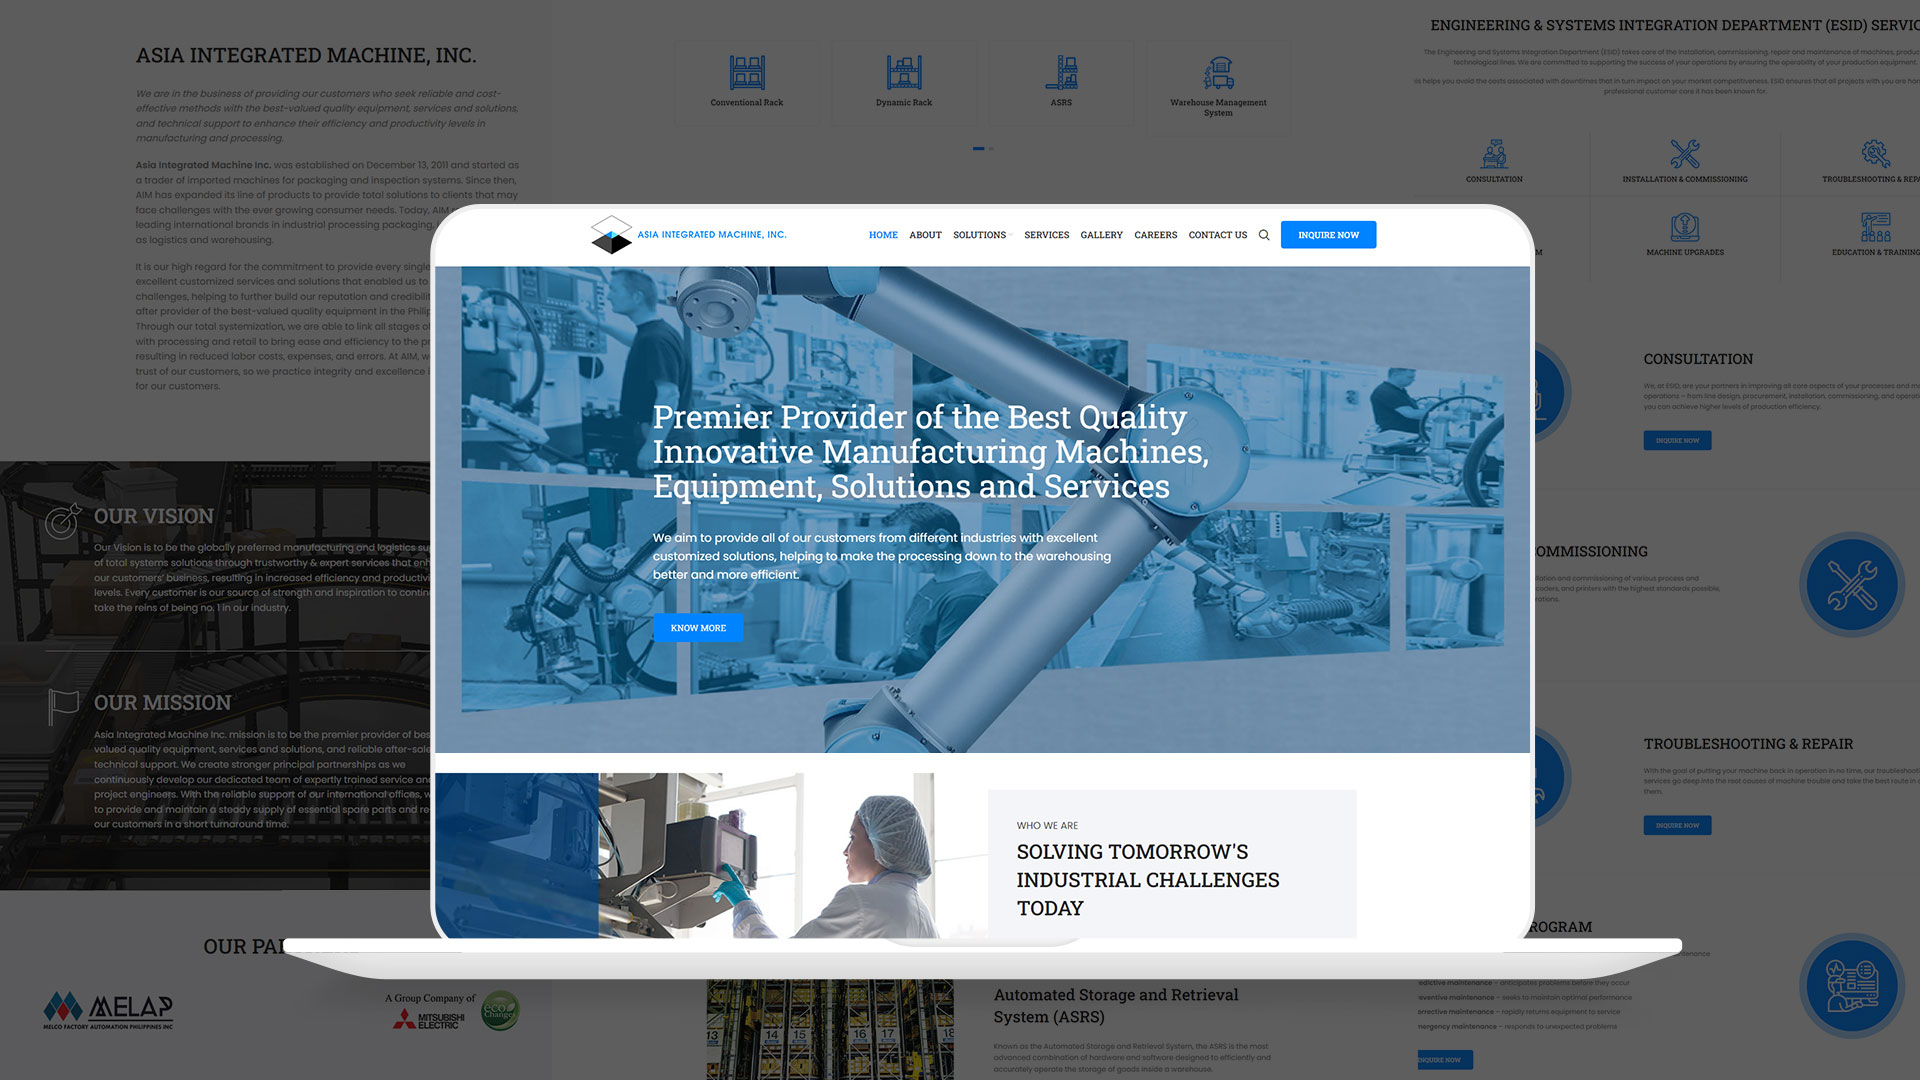Viewport: 1920px width, 1080px height.
Task: Click the MELAP partner logo
Action: (x=108, y=1010)
